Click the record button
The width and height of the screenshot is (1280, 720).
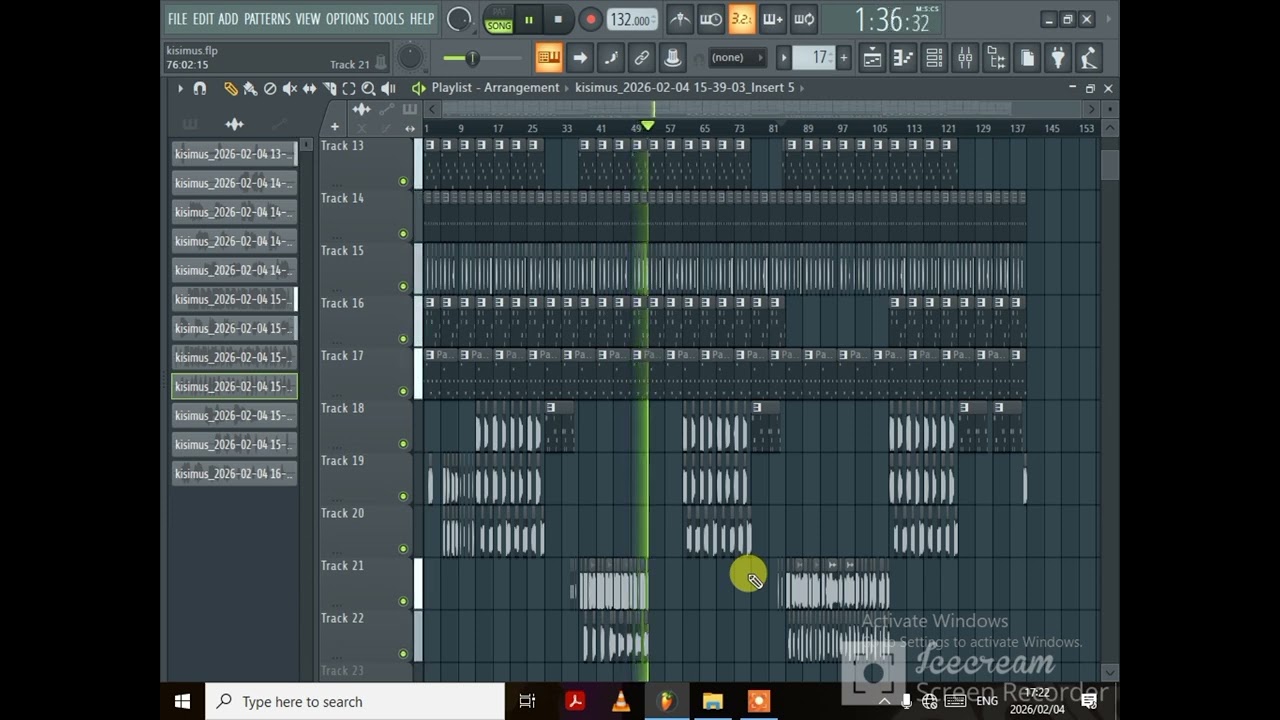590,19
